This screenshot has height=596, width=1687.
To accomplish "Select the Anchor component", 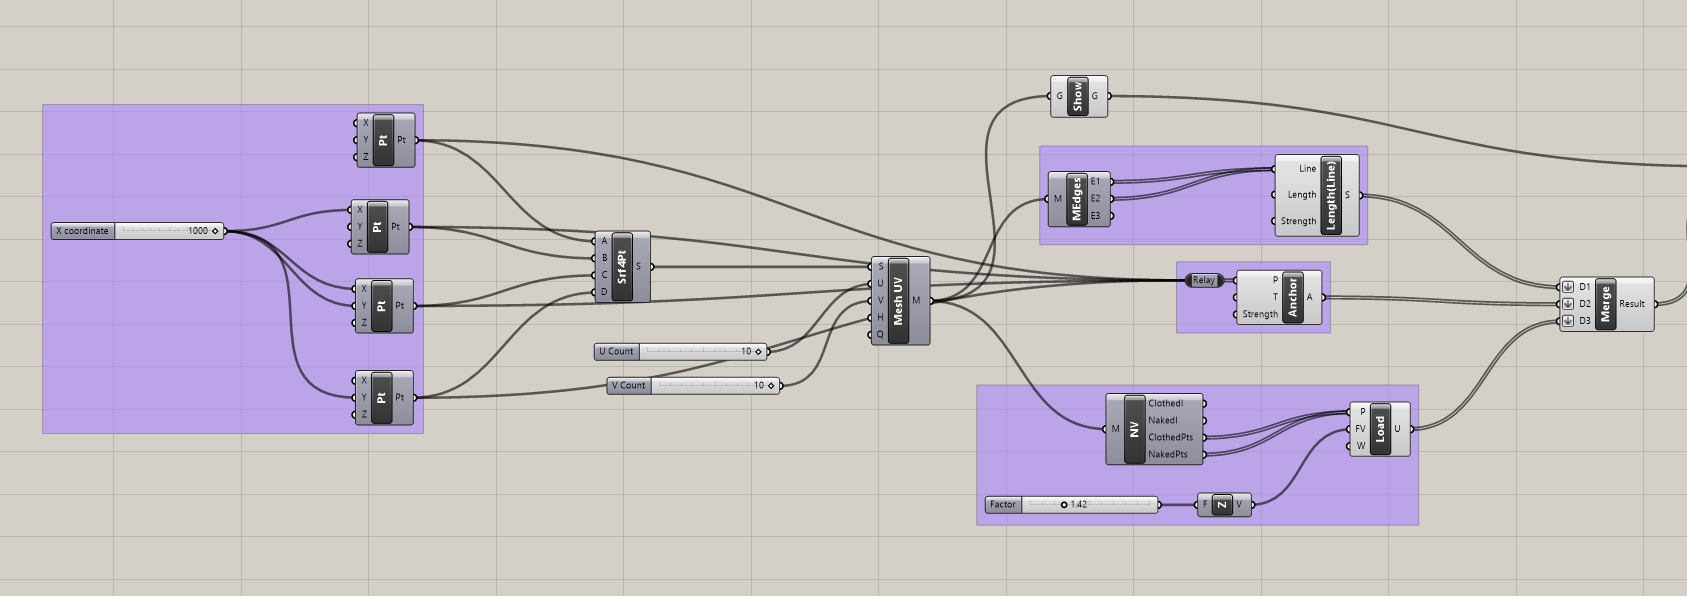I will (x=1292, y=297).
